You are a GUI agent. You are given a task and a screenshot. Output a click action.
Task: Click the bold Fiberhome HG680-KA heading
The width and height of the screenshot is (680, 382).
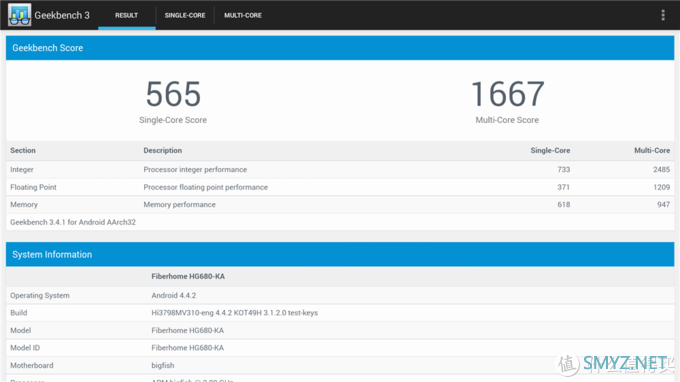(x=188, y=276)
